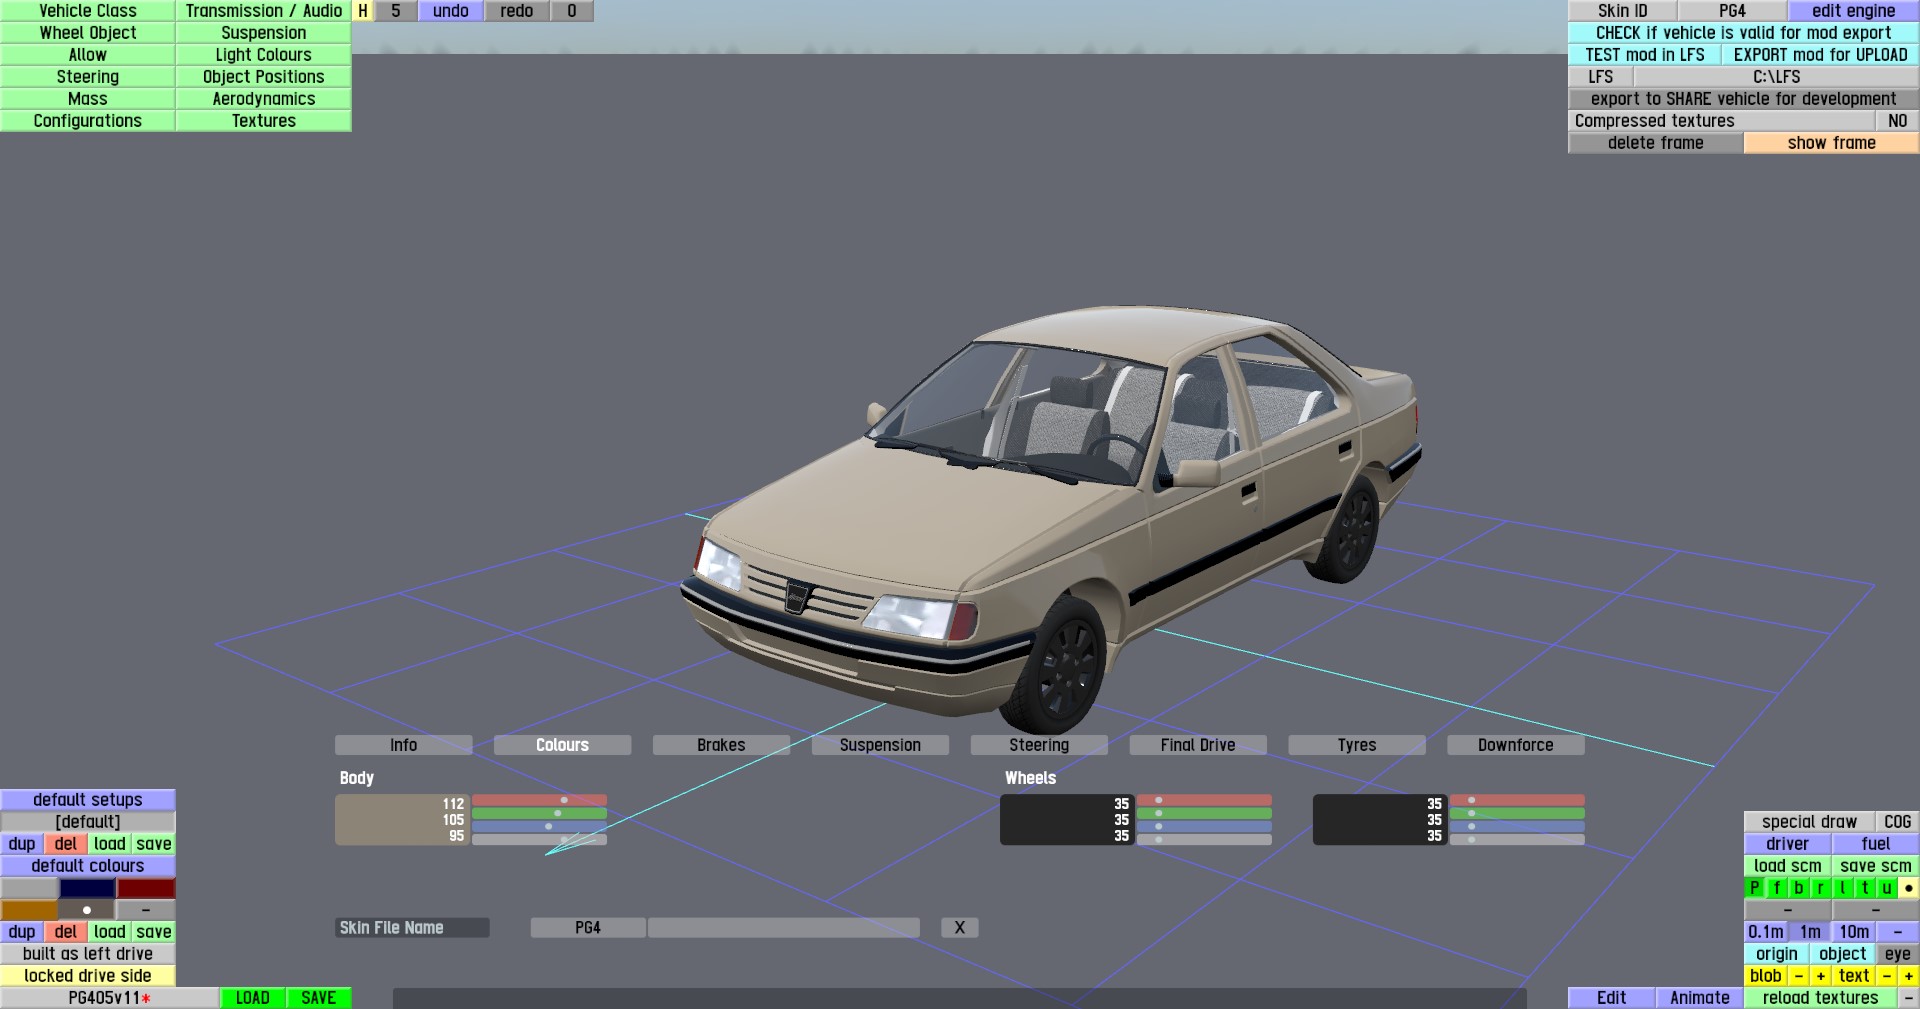Viewport: 1920px width, 1009px height.
Task: Open the Object Positions menu
Action: [x=264, y=77]
